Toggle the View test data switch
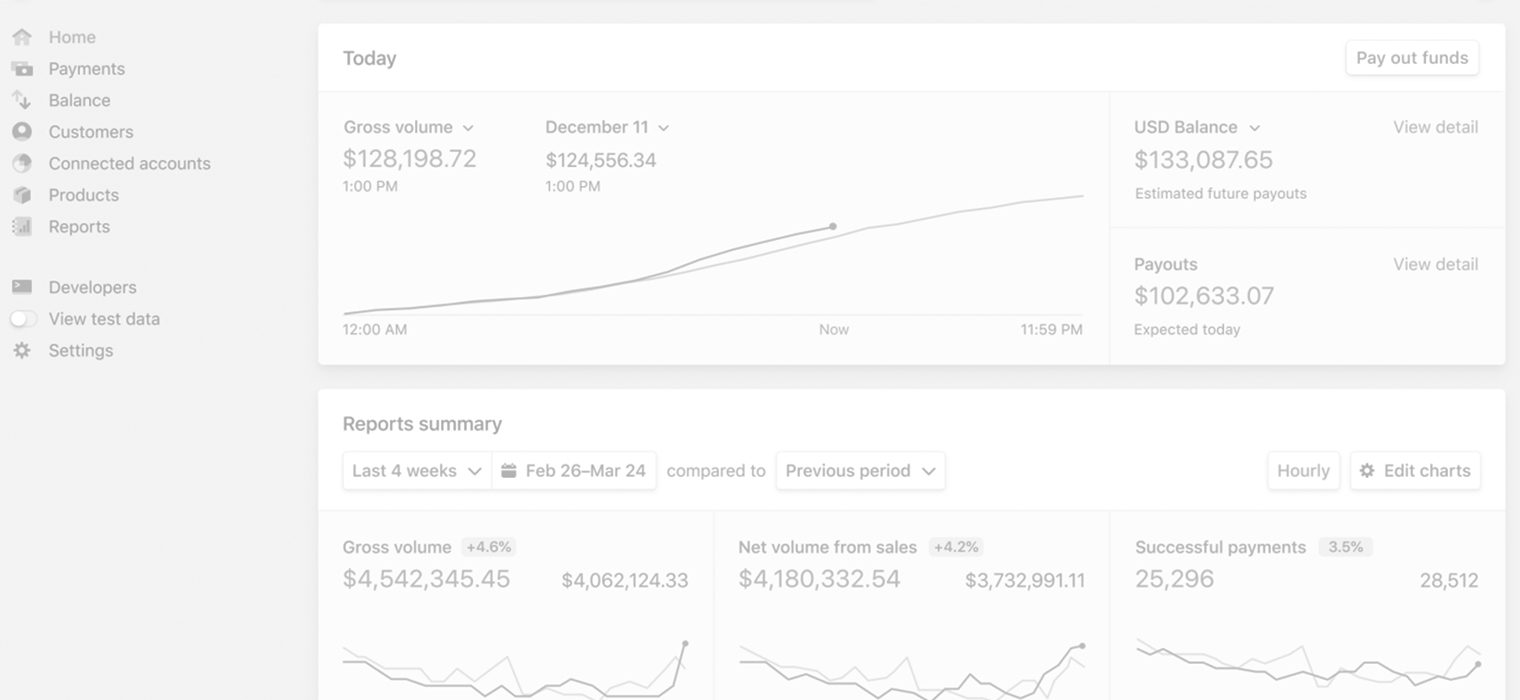This screenshot has height=700, width=1520. tap(24, 319)
